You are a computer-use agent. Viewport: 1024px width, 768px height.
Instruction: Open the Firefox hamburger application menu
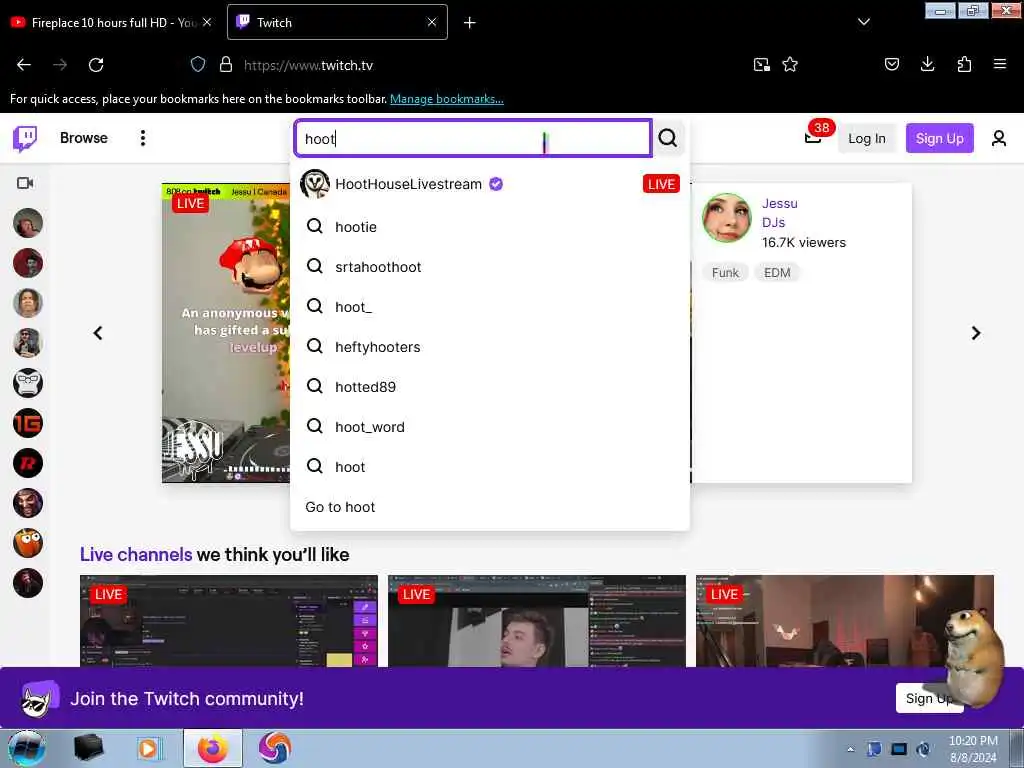999,64
